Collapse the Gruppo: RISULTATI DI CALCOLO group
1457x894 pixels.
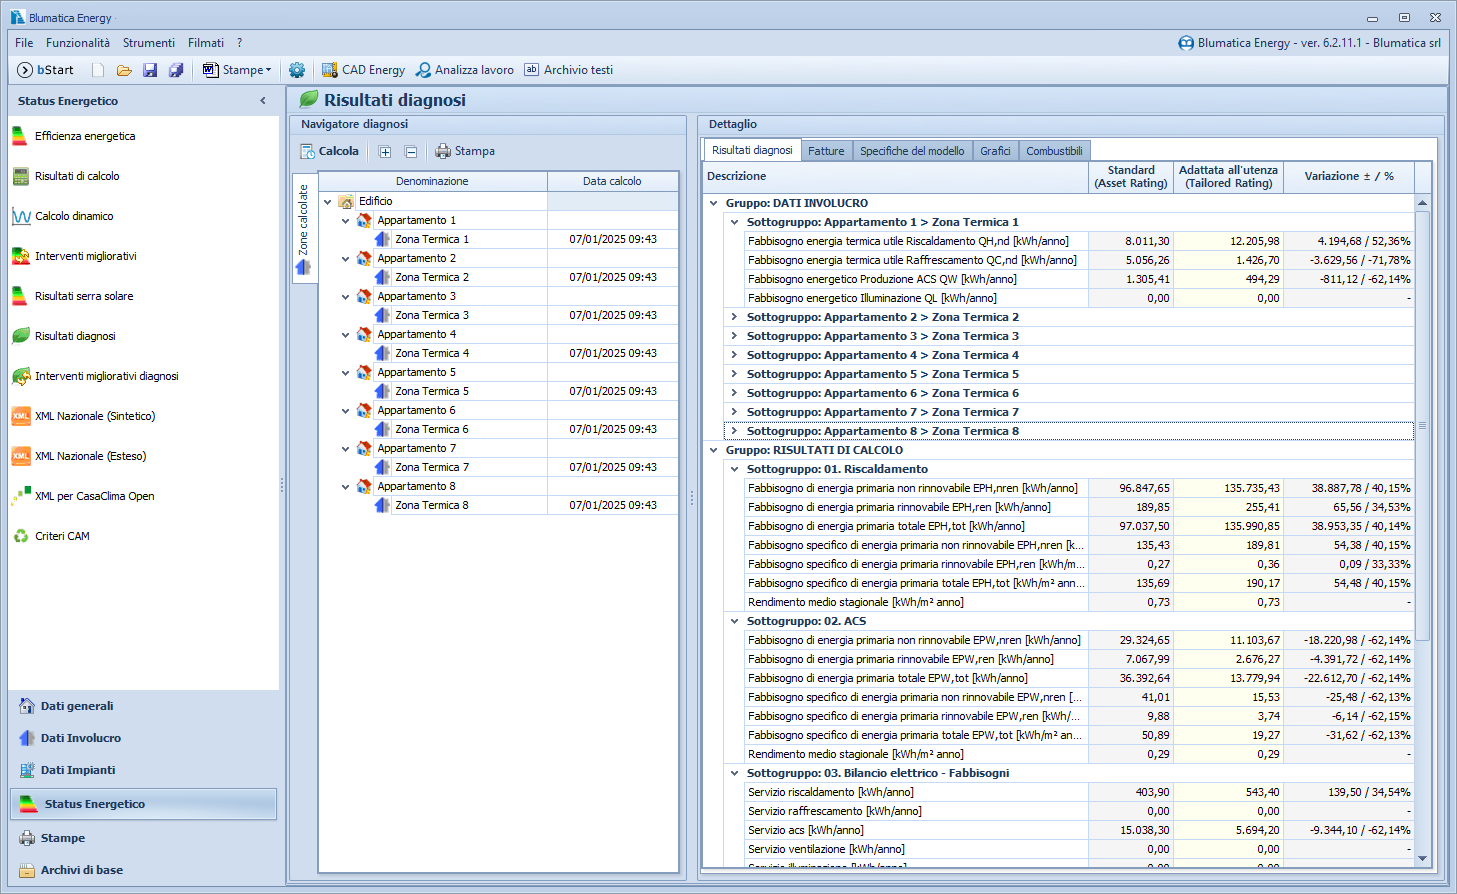point(713,450)
